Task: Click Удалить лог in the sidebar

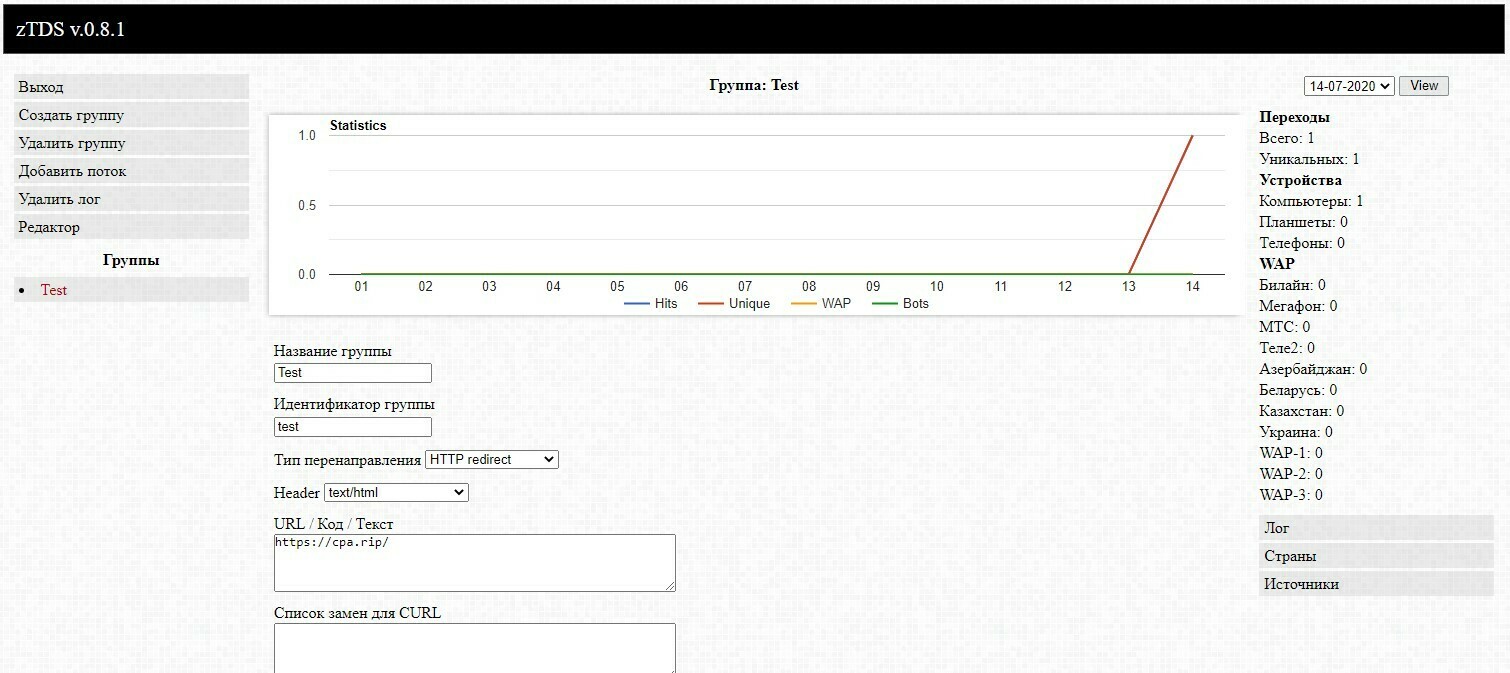Action: (x=131, y=199)
